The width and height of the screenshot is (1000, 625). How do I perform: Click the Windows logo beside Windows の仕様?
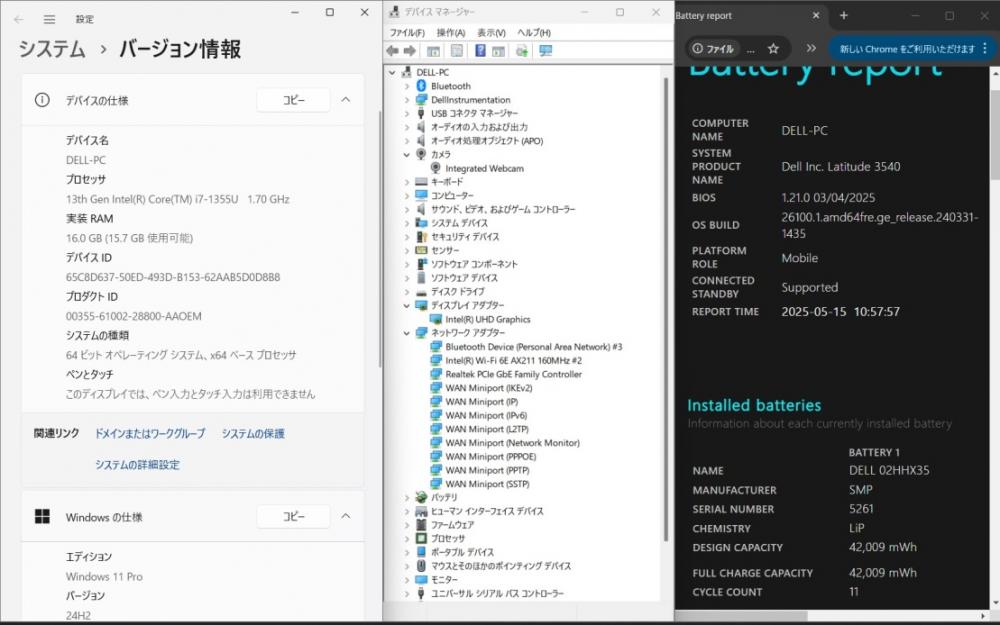coord(42,517)
